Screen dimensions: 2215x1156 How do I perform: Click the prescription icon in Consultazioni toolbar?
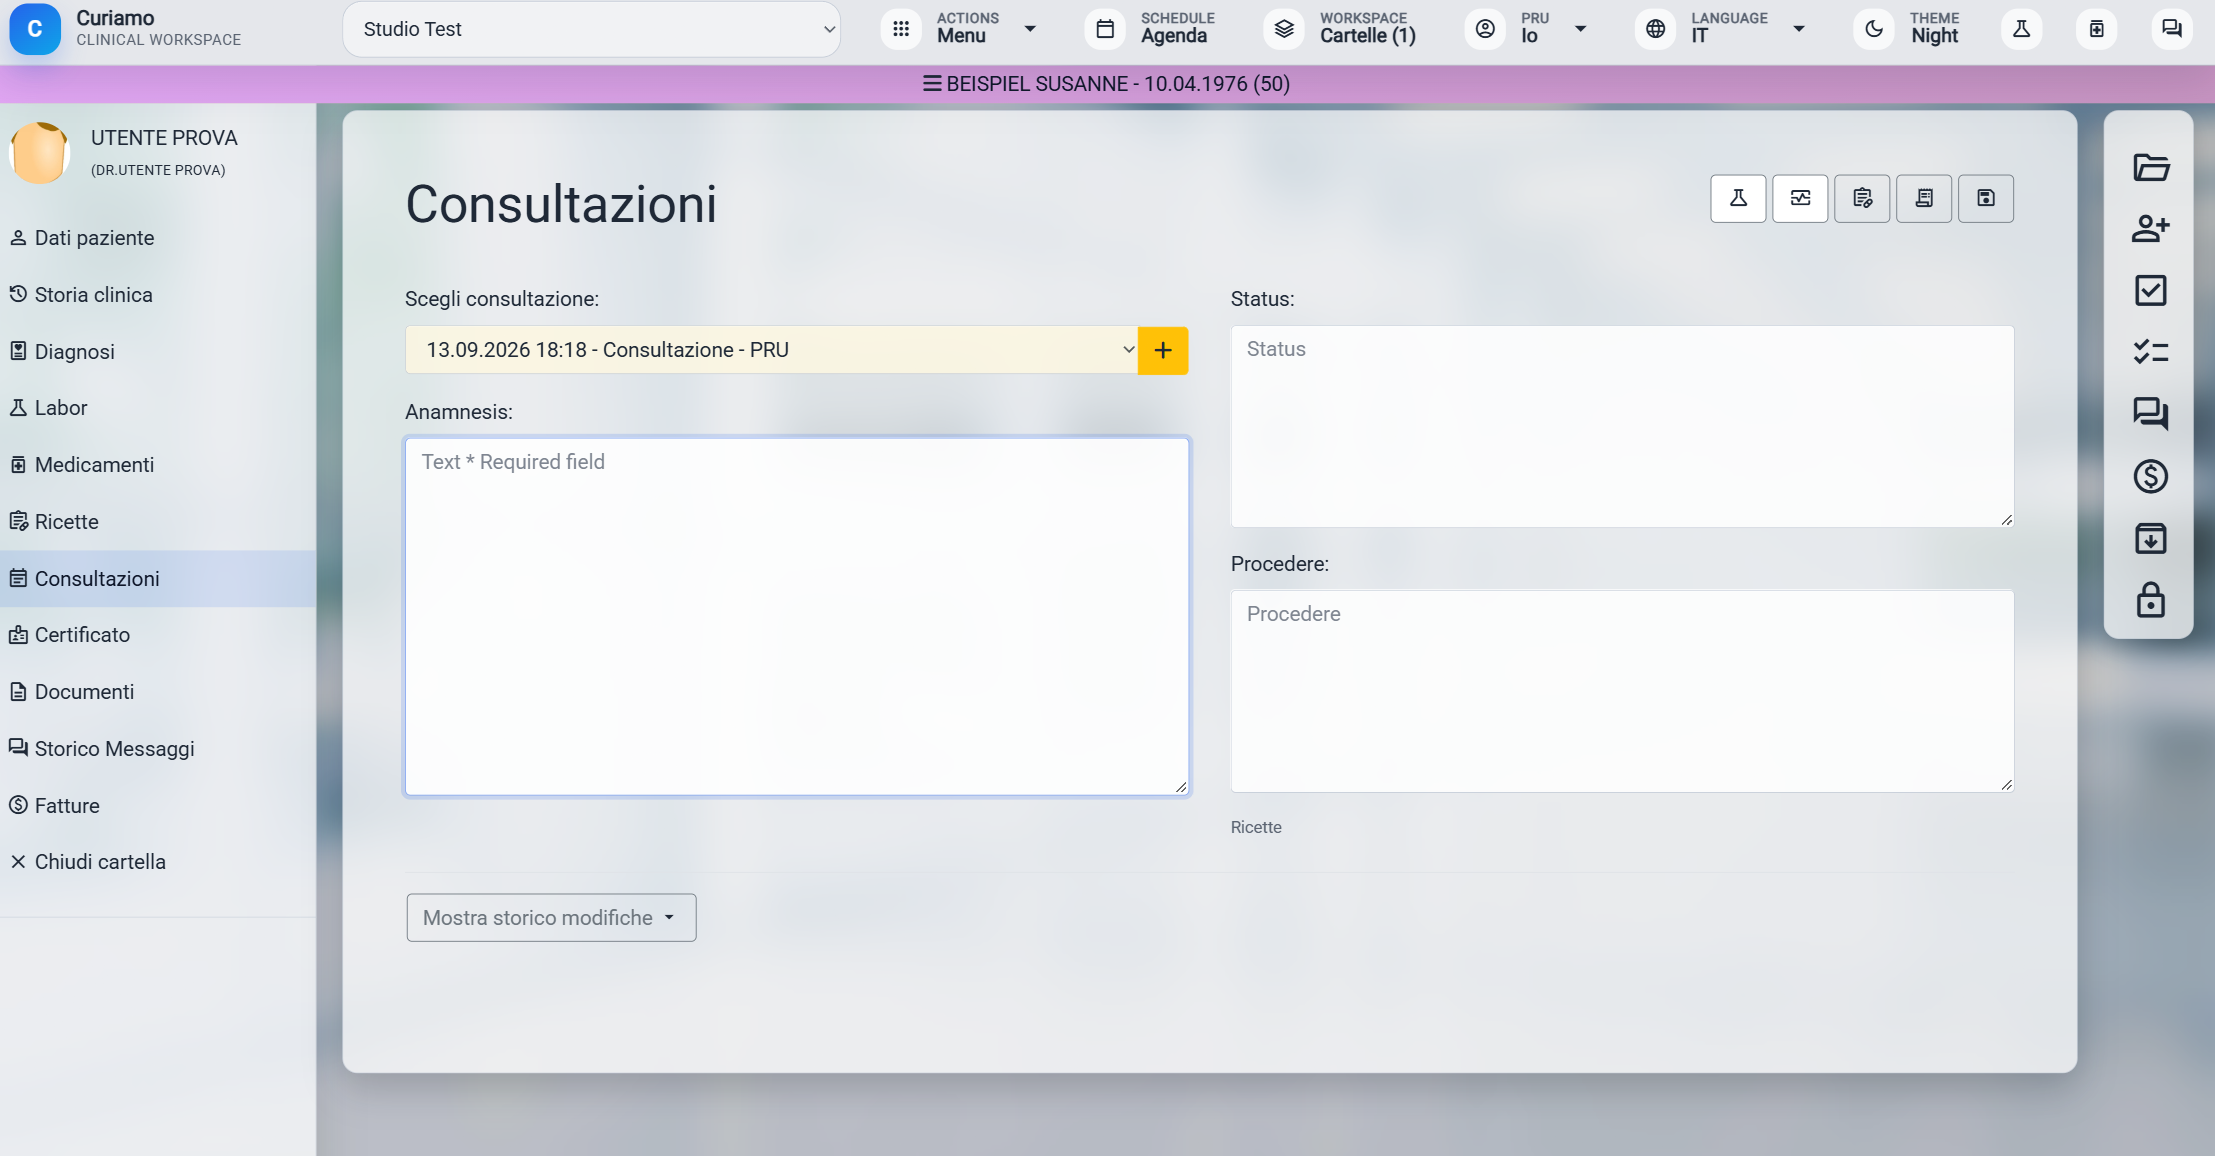click(x=1862, y=198)
